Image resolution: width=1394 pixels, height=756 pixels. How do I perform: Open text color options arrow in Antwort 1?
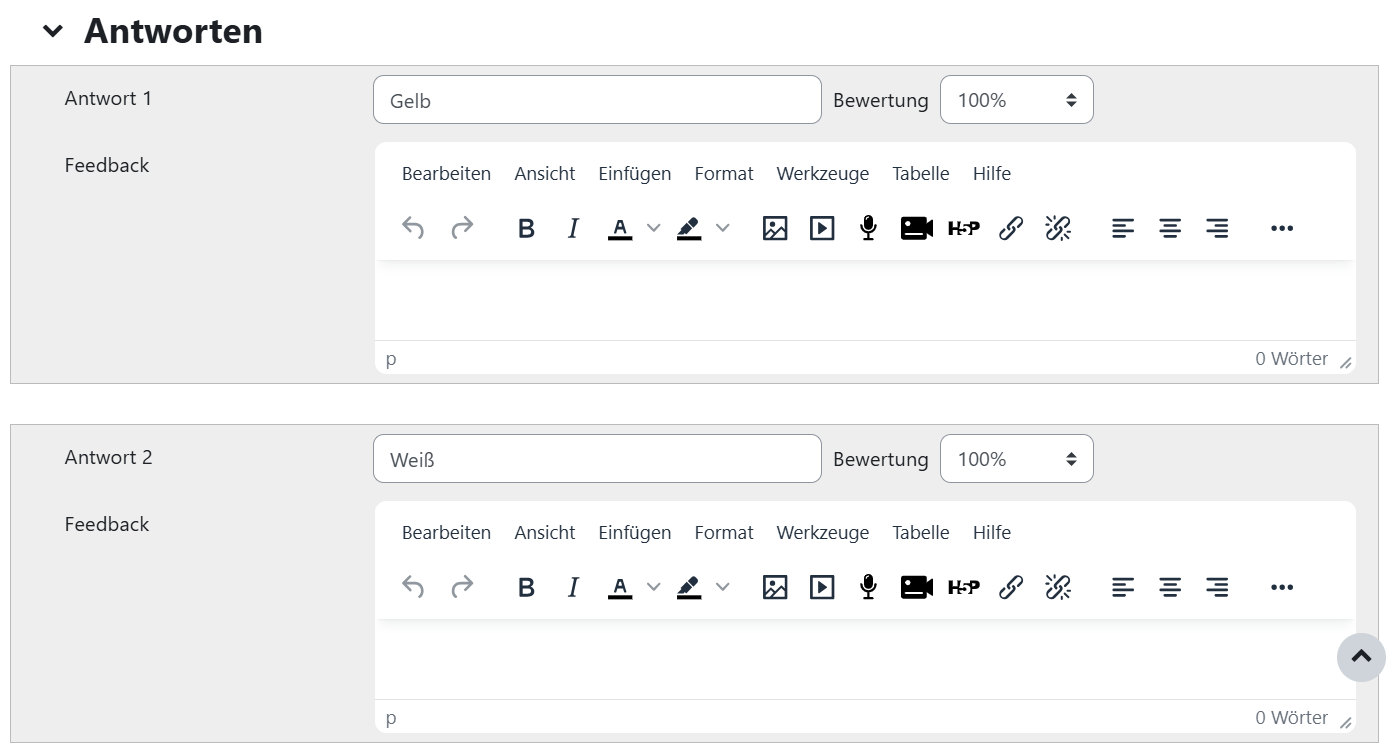pyautogui.click(x=654, y=228)
